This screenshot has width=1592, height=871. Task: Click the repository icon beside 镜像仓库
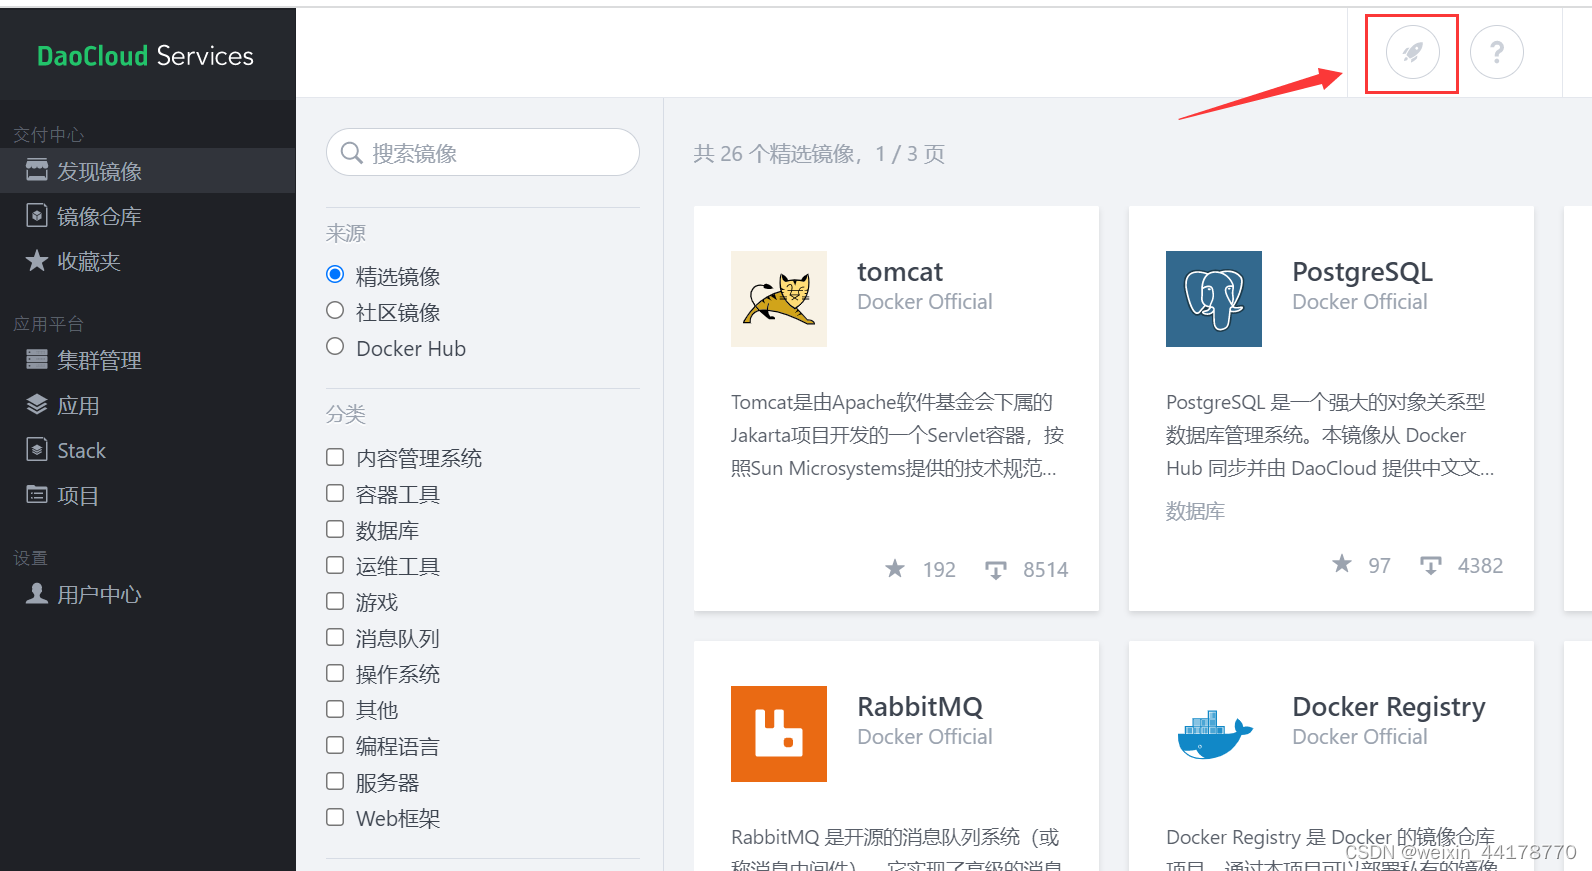tap(37, 215)
